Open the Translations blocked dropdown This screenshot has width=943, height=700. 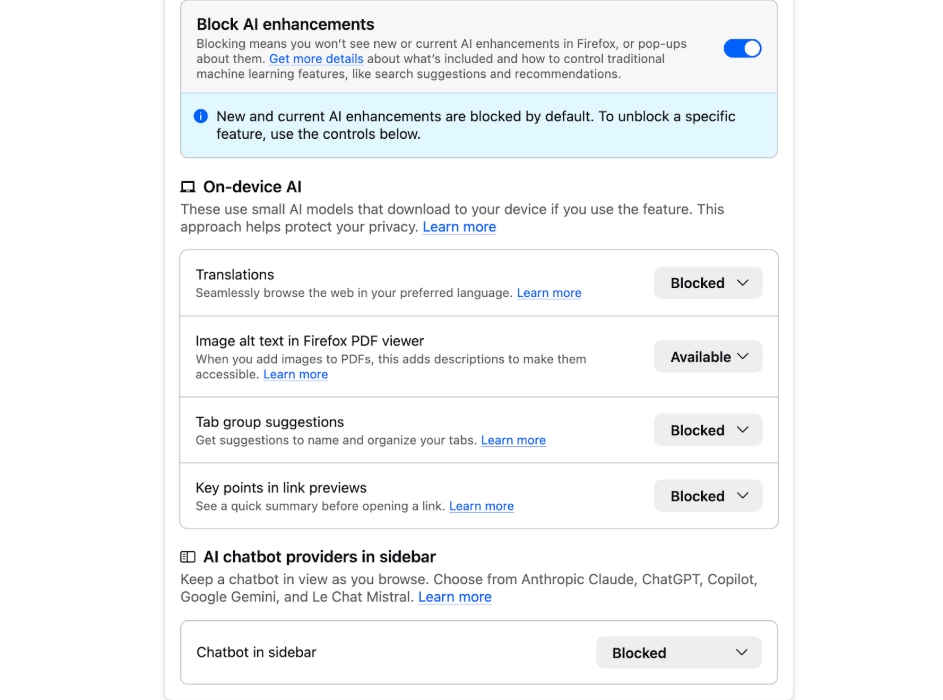pyautogui.click(x=707, y=282)
